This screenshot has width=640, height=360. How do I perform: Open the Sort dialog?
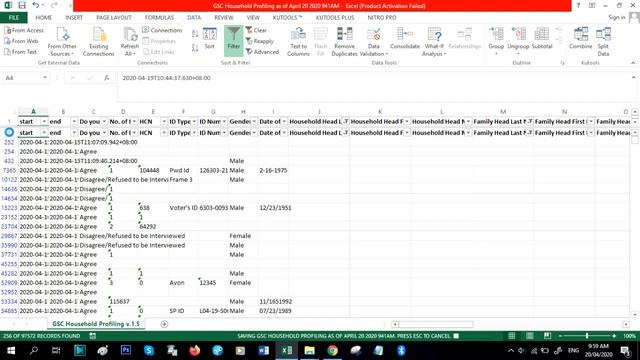click(x=209, y=39)
